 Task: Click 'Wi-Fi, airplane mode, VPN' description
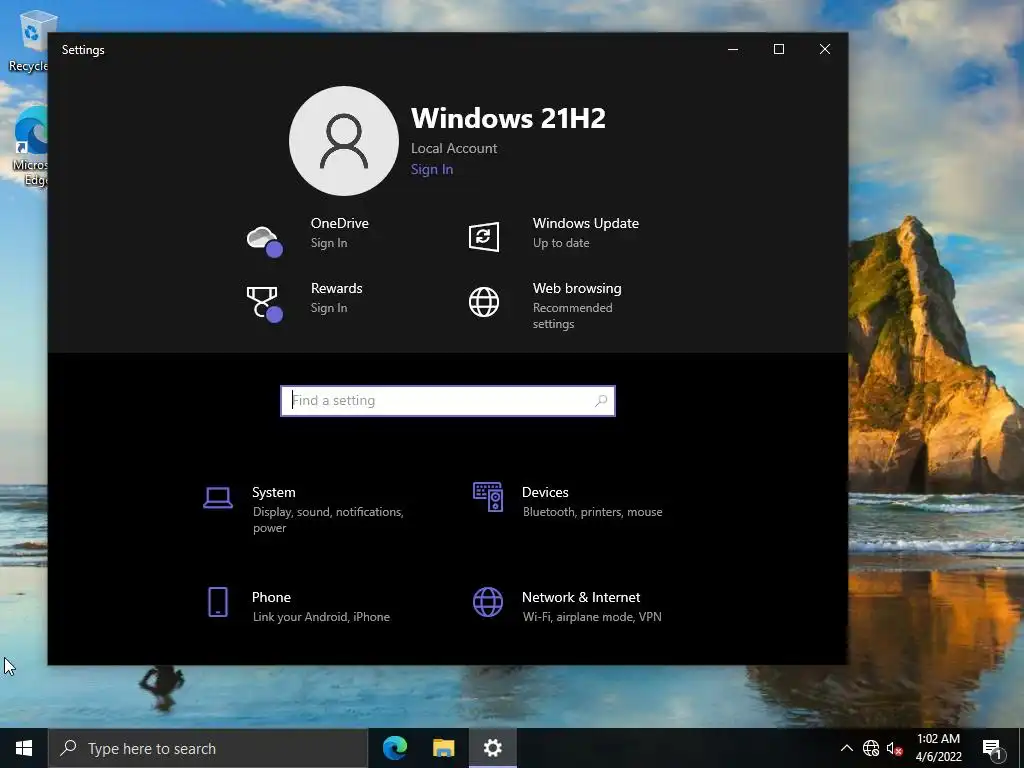(592, 616)
